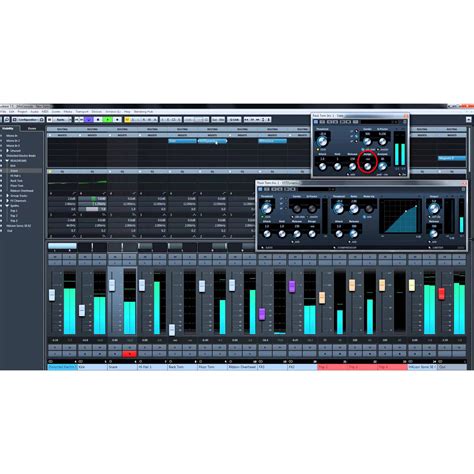The width and height of the screenshot is (474, 474).
Task: Open the Devices menu
Action: [x=97, y=111]
